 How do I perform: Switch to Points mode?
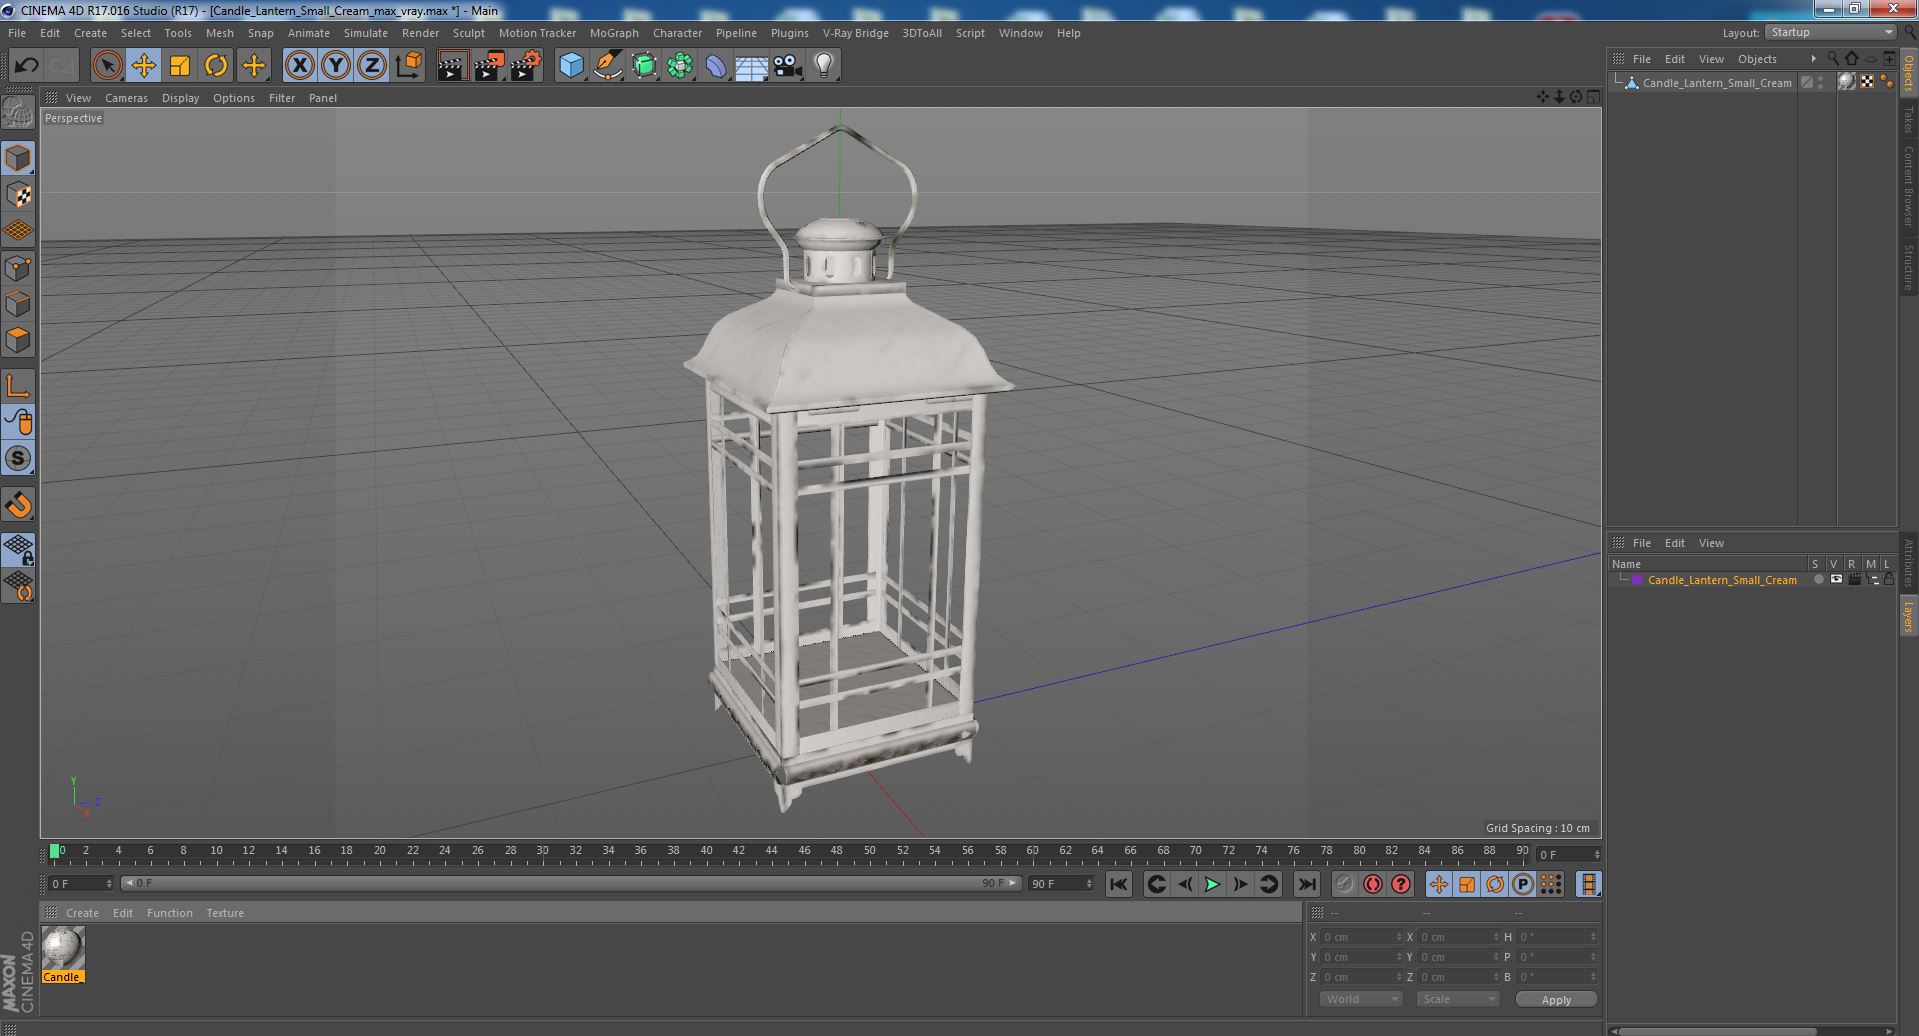point(18,268)
